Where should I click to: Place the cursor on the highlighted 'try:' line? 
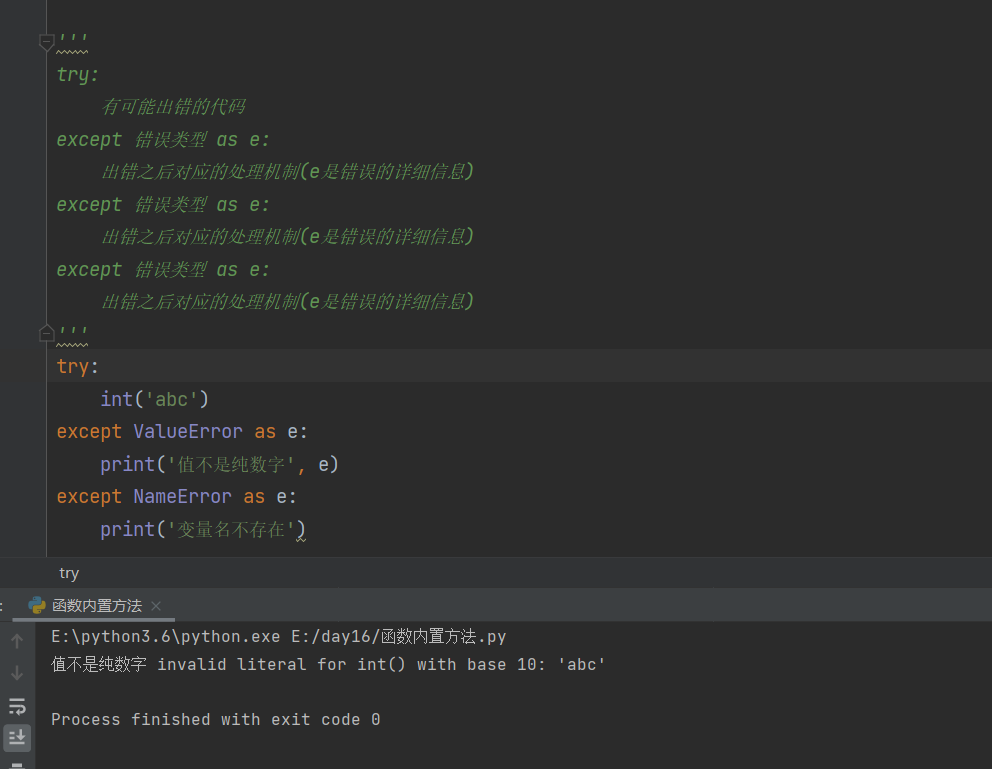click(77, 366)
